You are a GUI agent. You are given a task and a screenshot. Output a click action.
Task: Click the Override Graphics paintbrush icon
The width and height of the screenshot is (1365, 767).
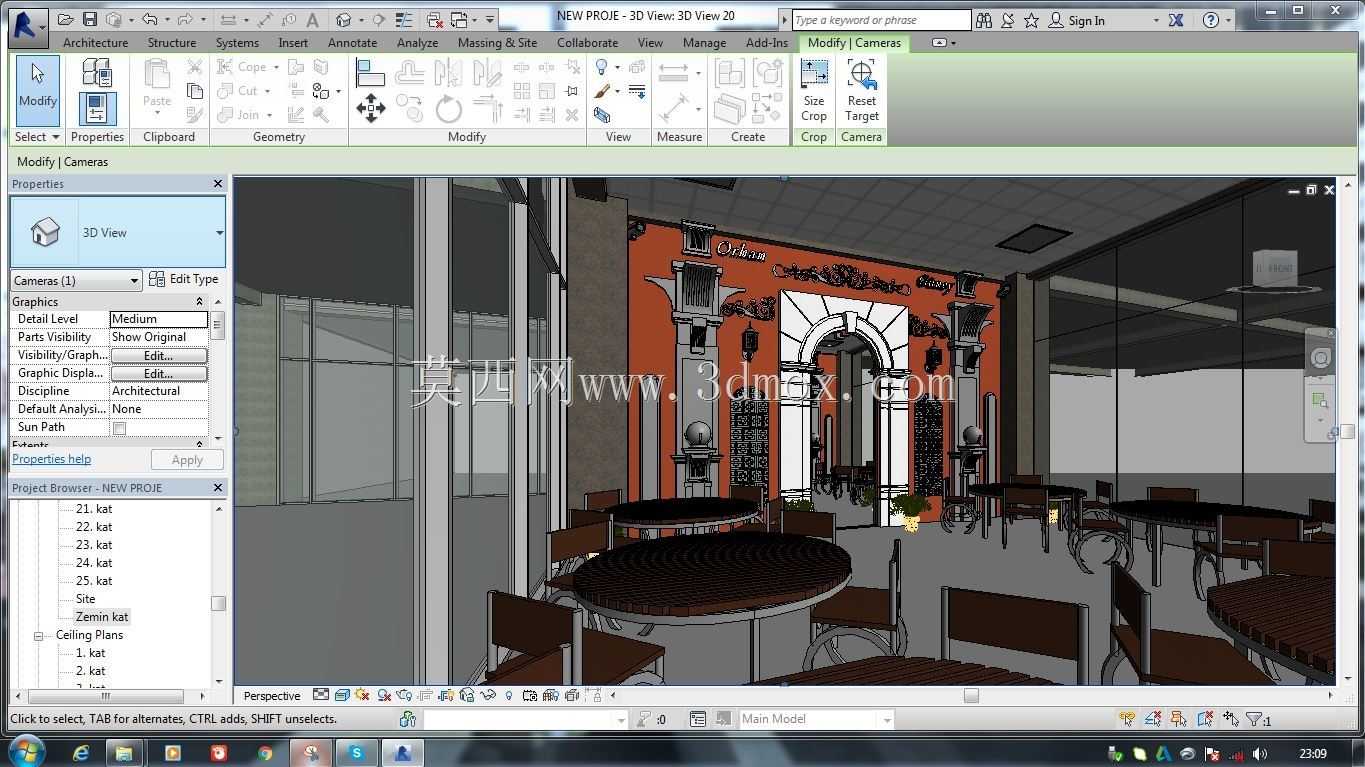(602, 91)
